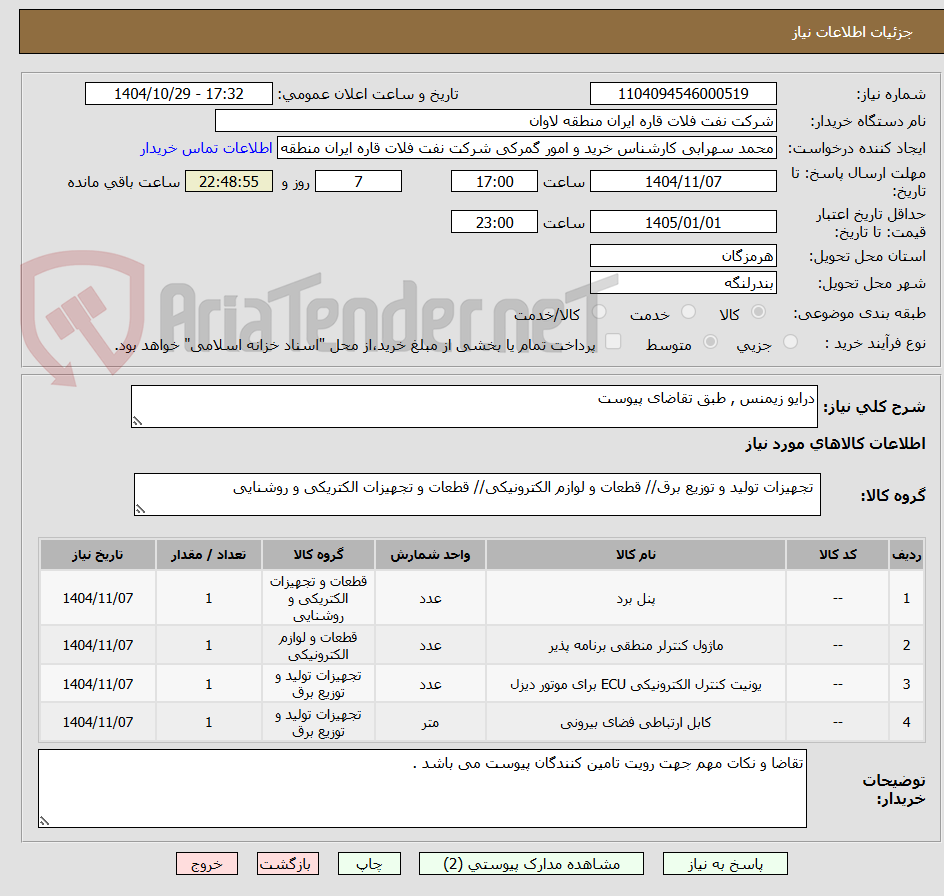The image size is (944, 896).
Task: Click the بندرلنگه city field
Action: click(x=683, y=282)
